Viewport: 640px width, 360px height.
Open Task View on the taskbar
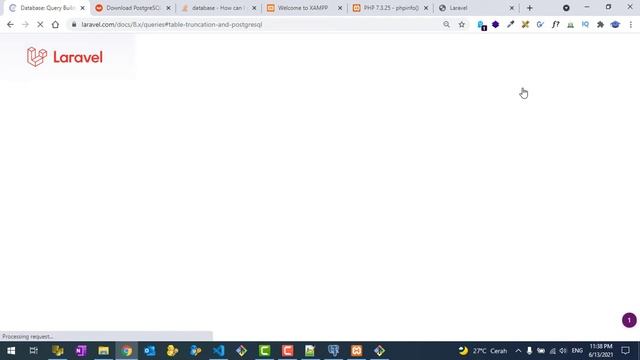tap(33, 351)
